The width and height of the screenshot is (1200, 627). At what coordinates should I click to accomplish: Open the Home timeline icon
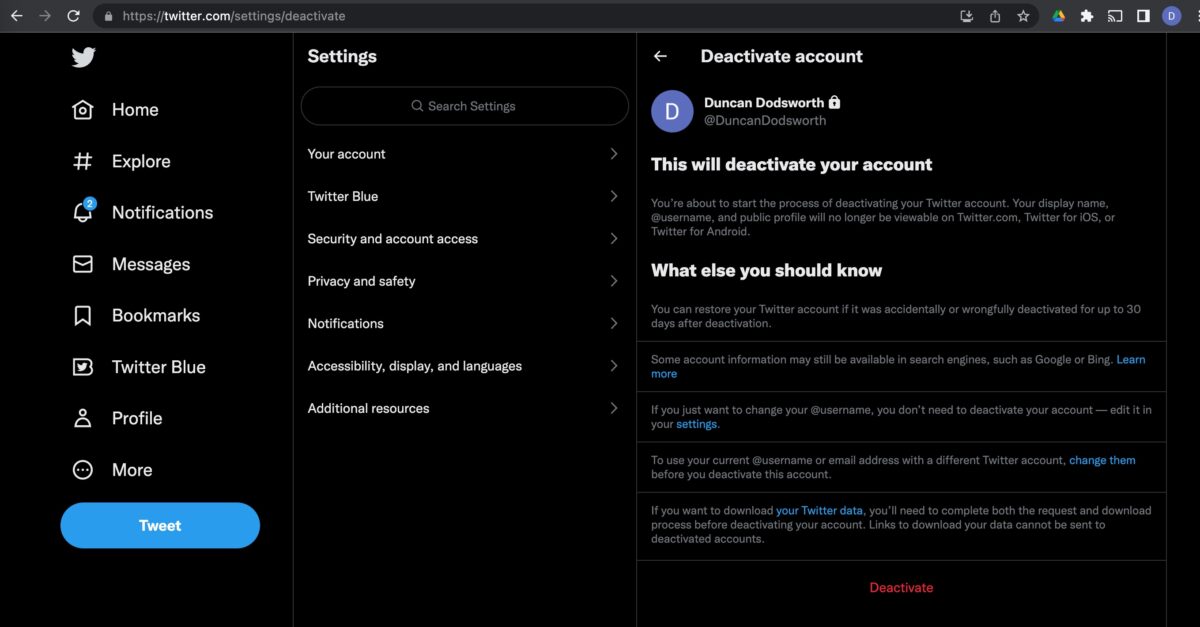click(83, 110)
